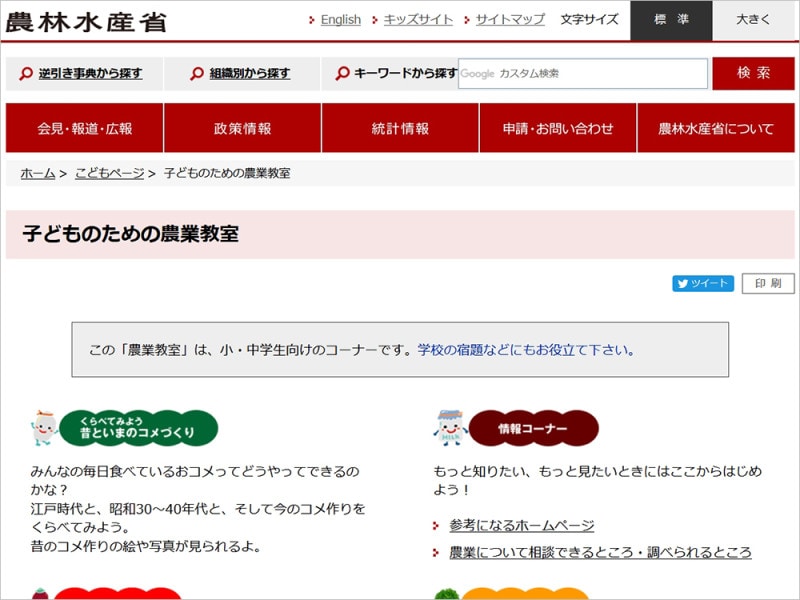The width and height of the screenshot is (800, 600).
Task: Click the rice mascot character icon
Action: [44, 425]
